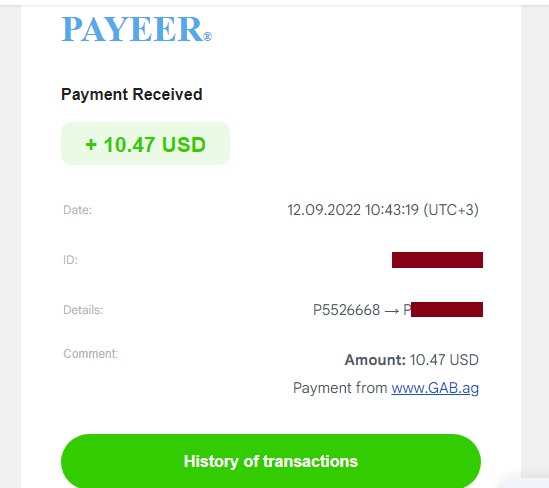Click the (UTC+3) timezone text

451,210
